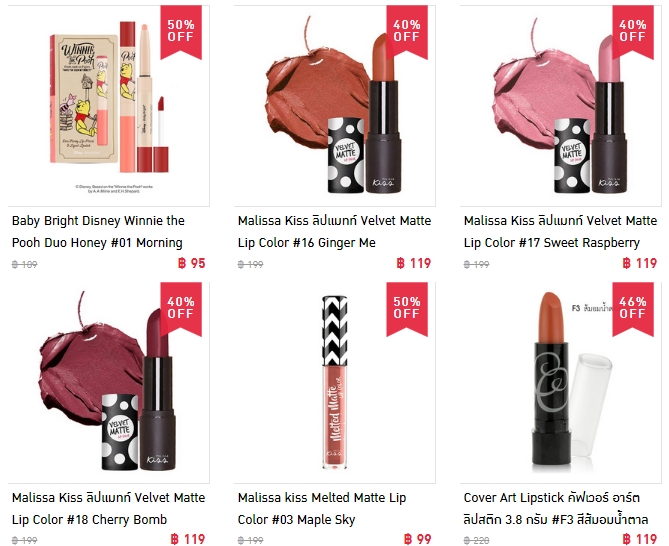Screen dimensions: 669x546
Task: Click the 50% OFF badge on Maple Sky
Action: (407, 308)
